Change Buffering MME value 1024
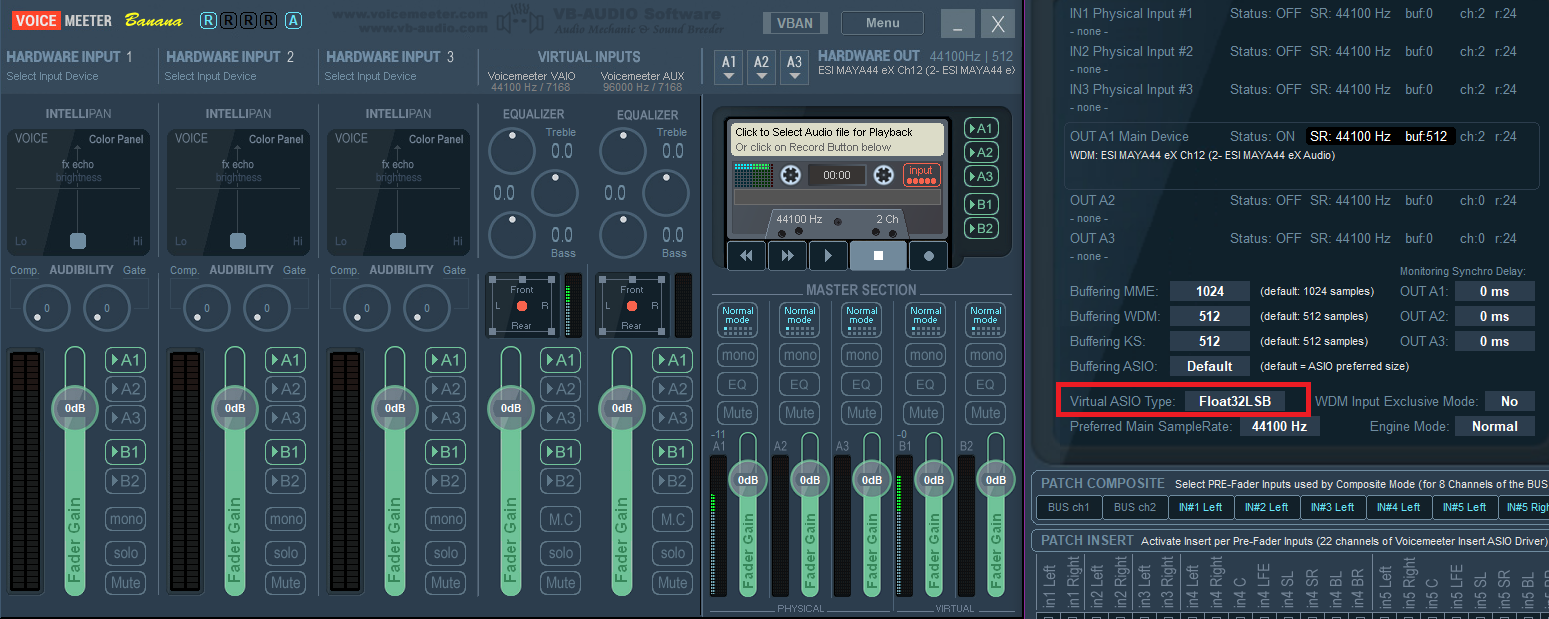 coord(1210,291)
